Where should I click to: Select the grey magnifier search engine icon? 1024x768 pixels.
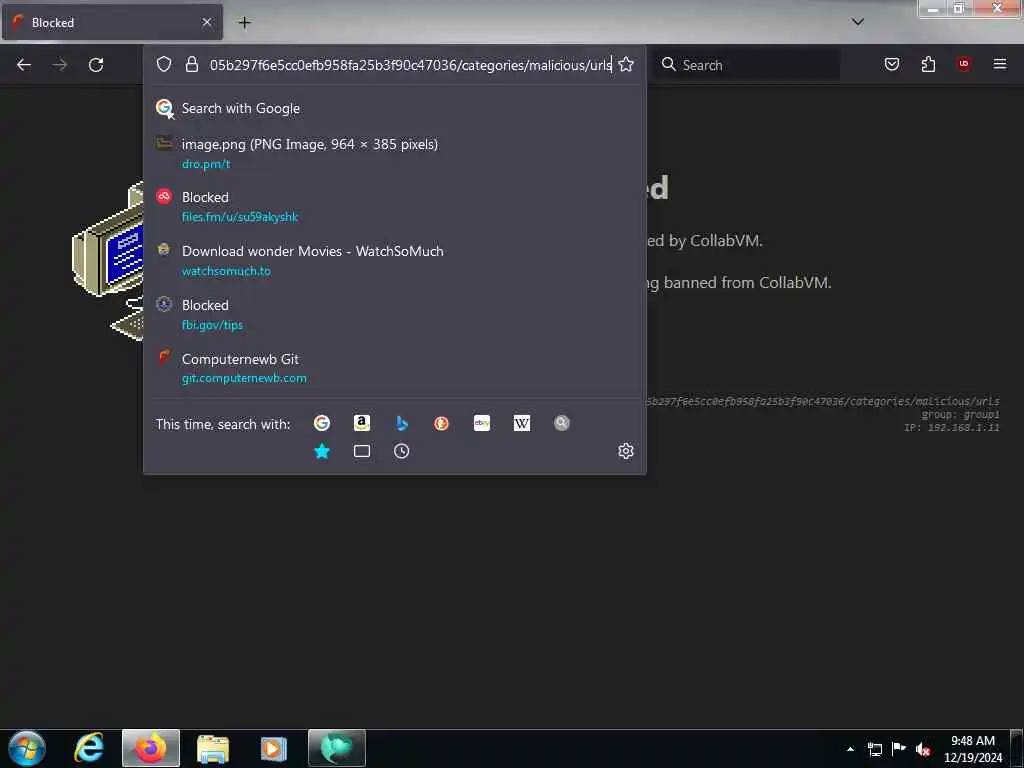562,423
